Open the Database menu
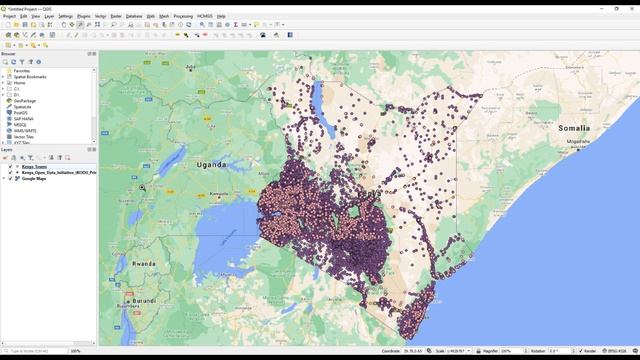This screenshot has width=640, height=360. click(134, 16)
